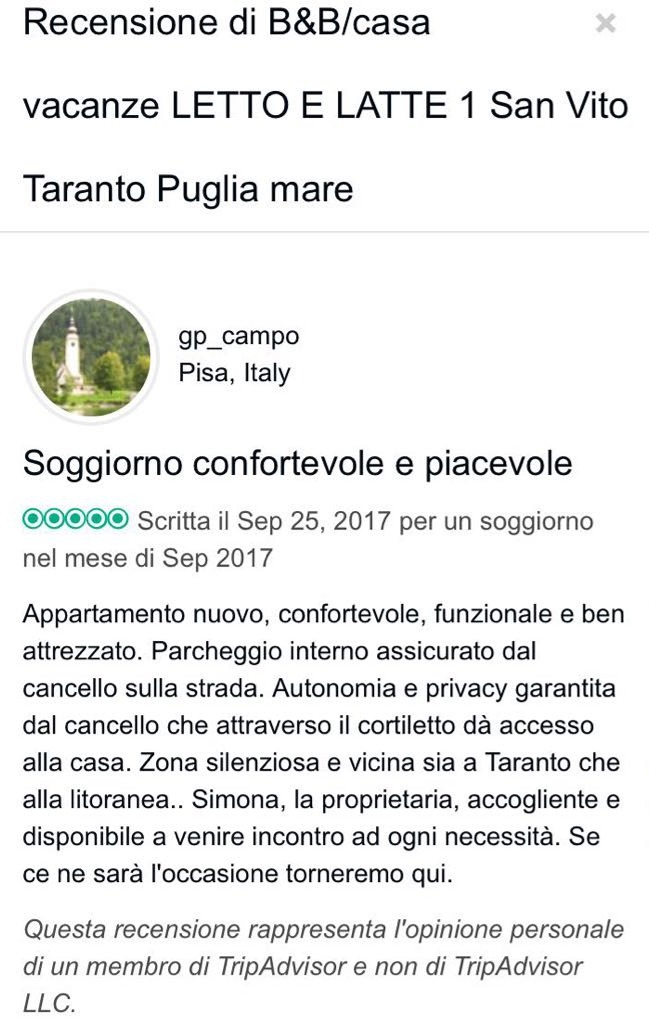Screen dimensions: 649x1024
Task: Open the gp_campo username
Action: [x=238, y=337]
